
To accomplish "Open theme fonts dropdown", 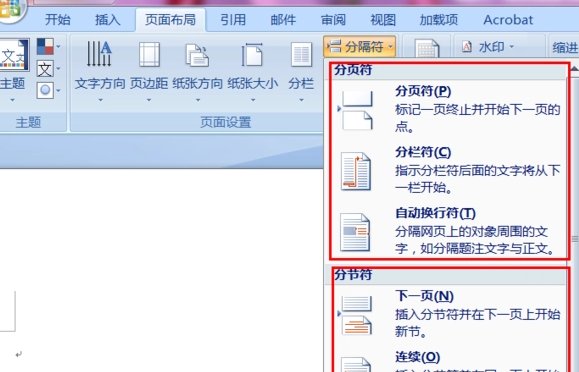I will tap(49, 69).
